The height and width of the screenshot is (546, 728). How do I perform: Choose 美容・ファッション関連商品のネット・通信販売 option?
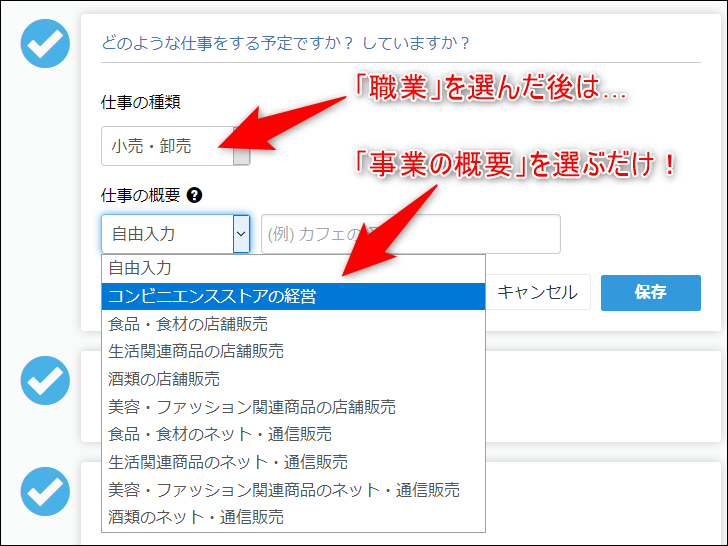(x=284, y=490)
